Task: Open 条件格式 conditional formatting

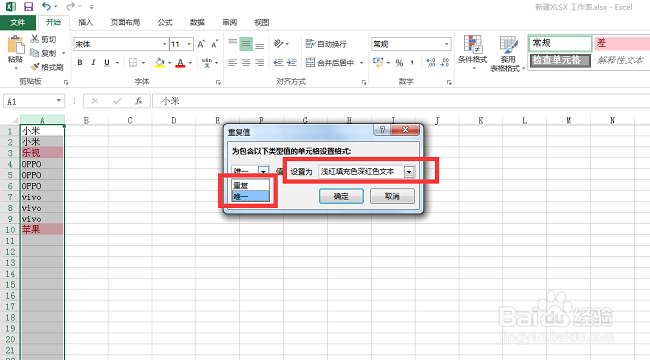Action: [x=473, y=52]
